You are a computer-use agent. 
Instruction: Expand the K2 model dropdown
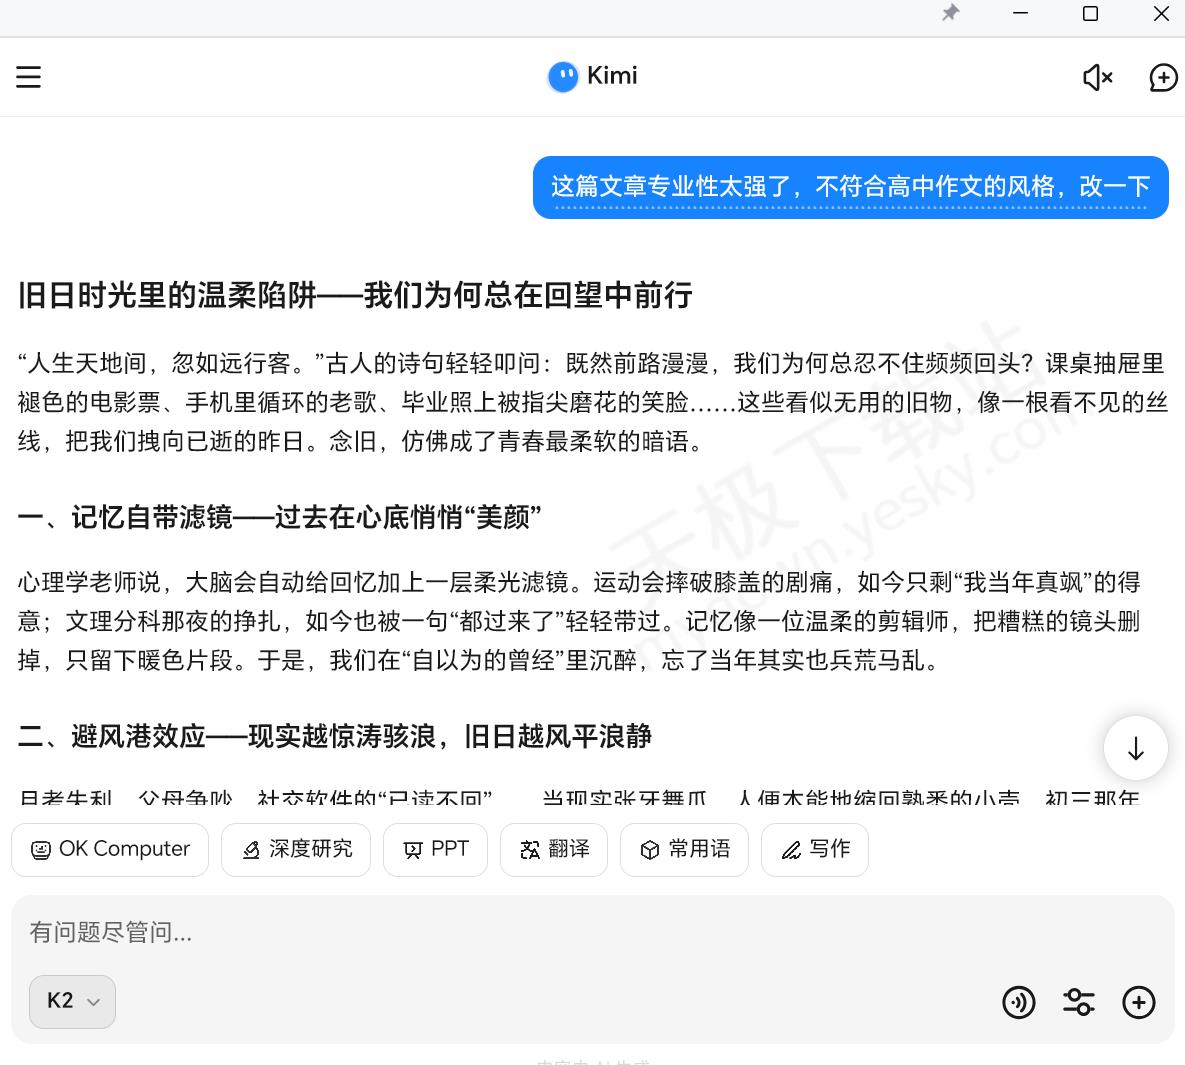coord(72,1001)
